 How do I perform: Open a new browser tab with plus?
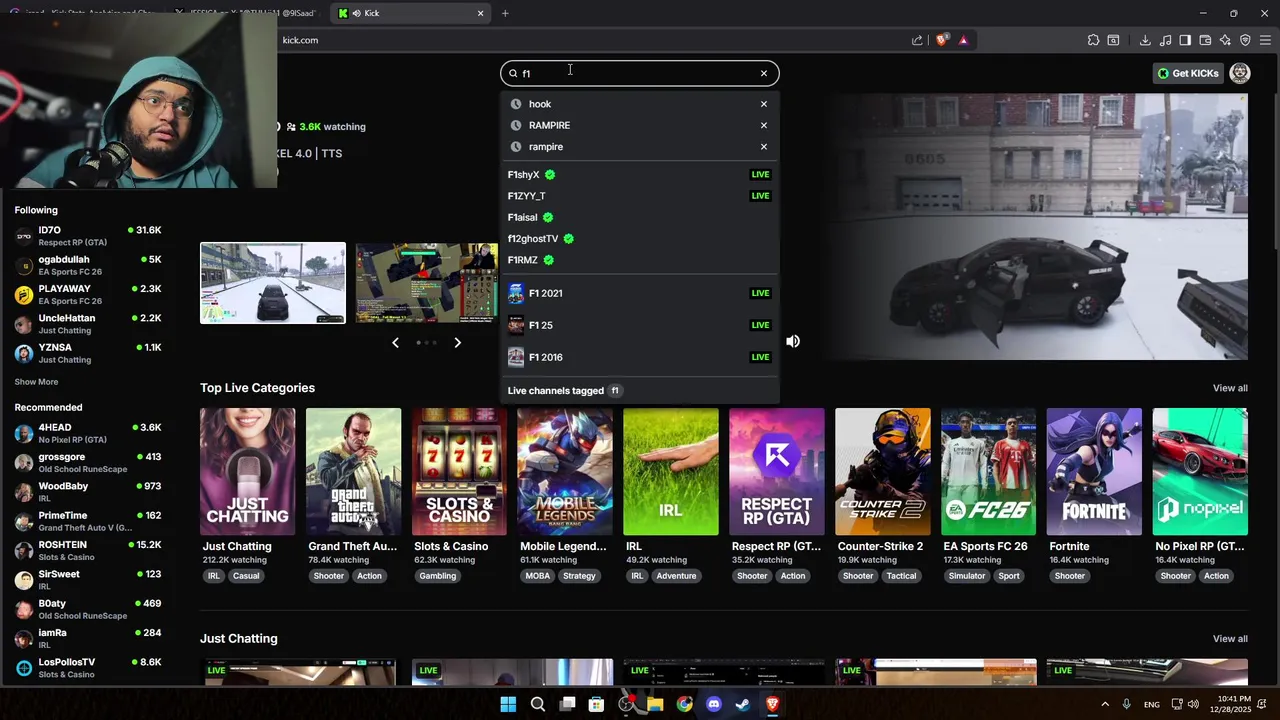(505, 13)
